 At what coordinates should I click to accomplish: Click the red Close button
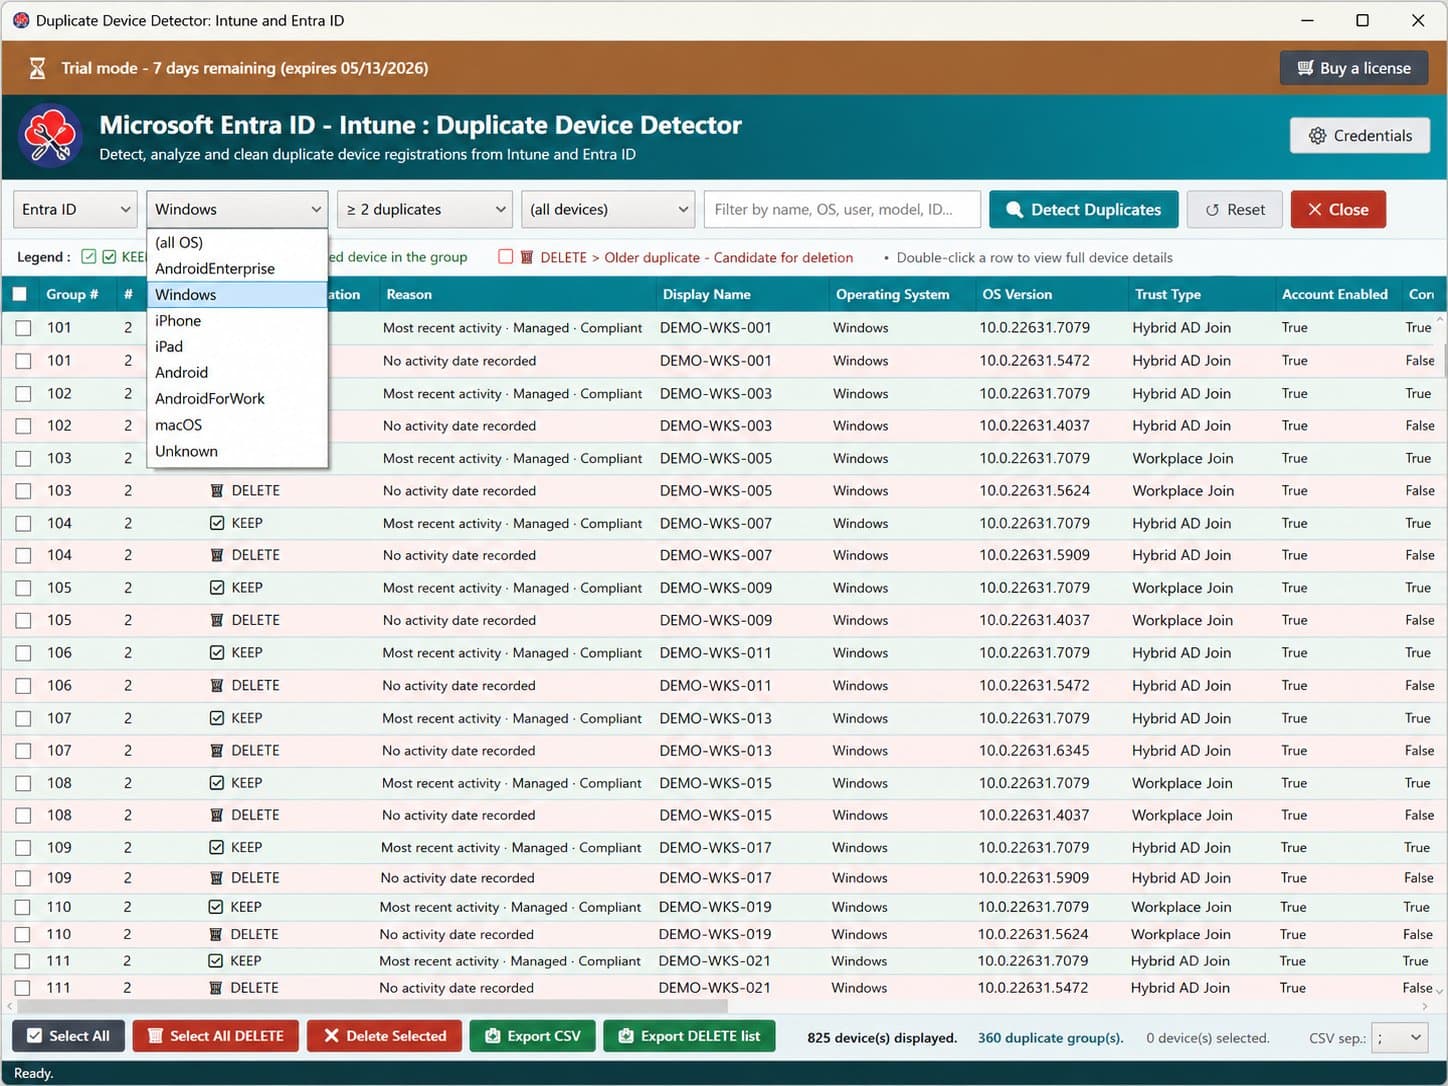[1338, 209]
